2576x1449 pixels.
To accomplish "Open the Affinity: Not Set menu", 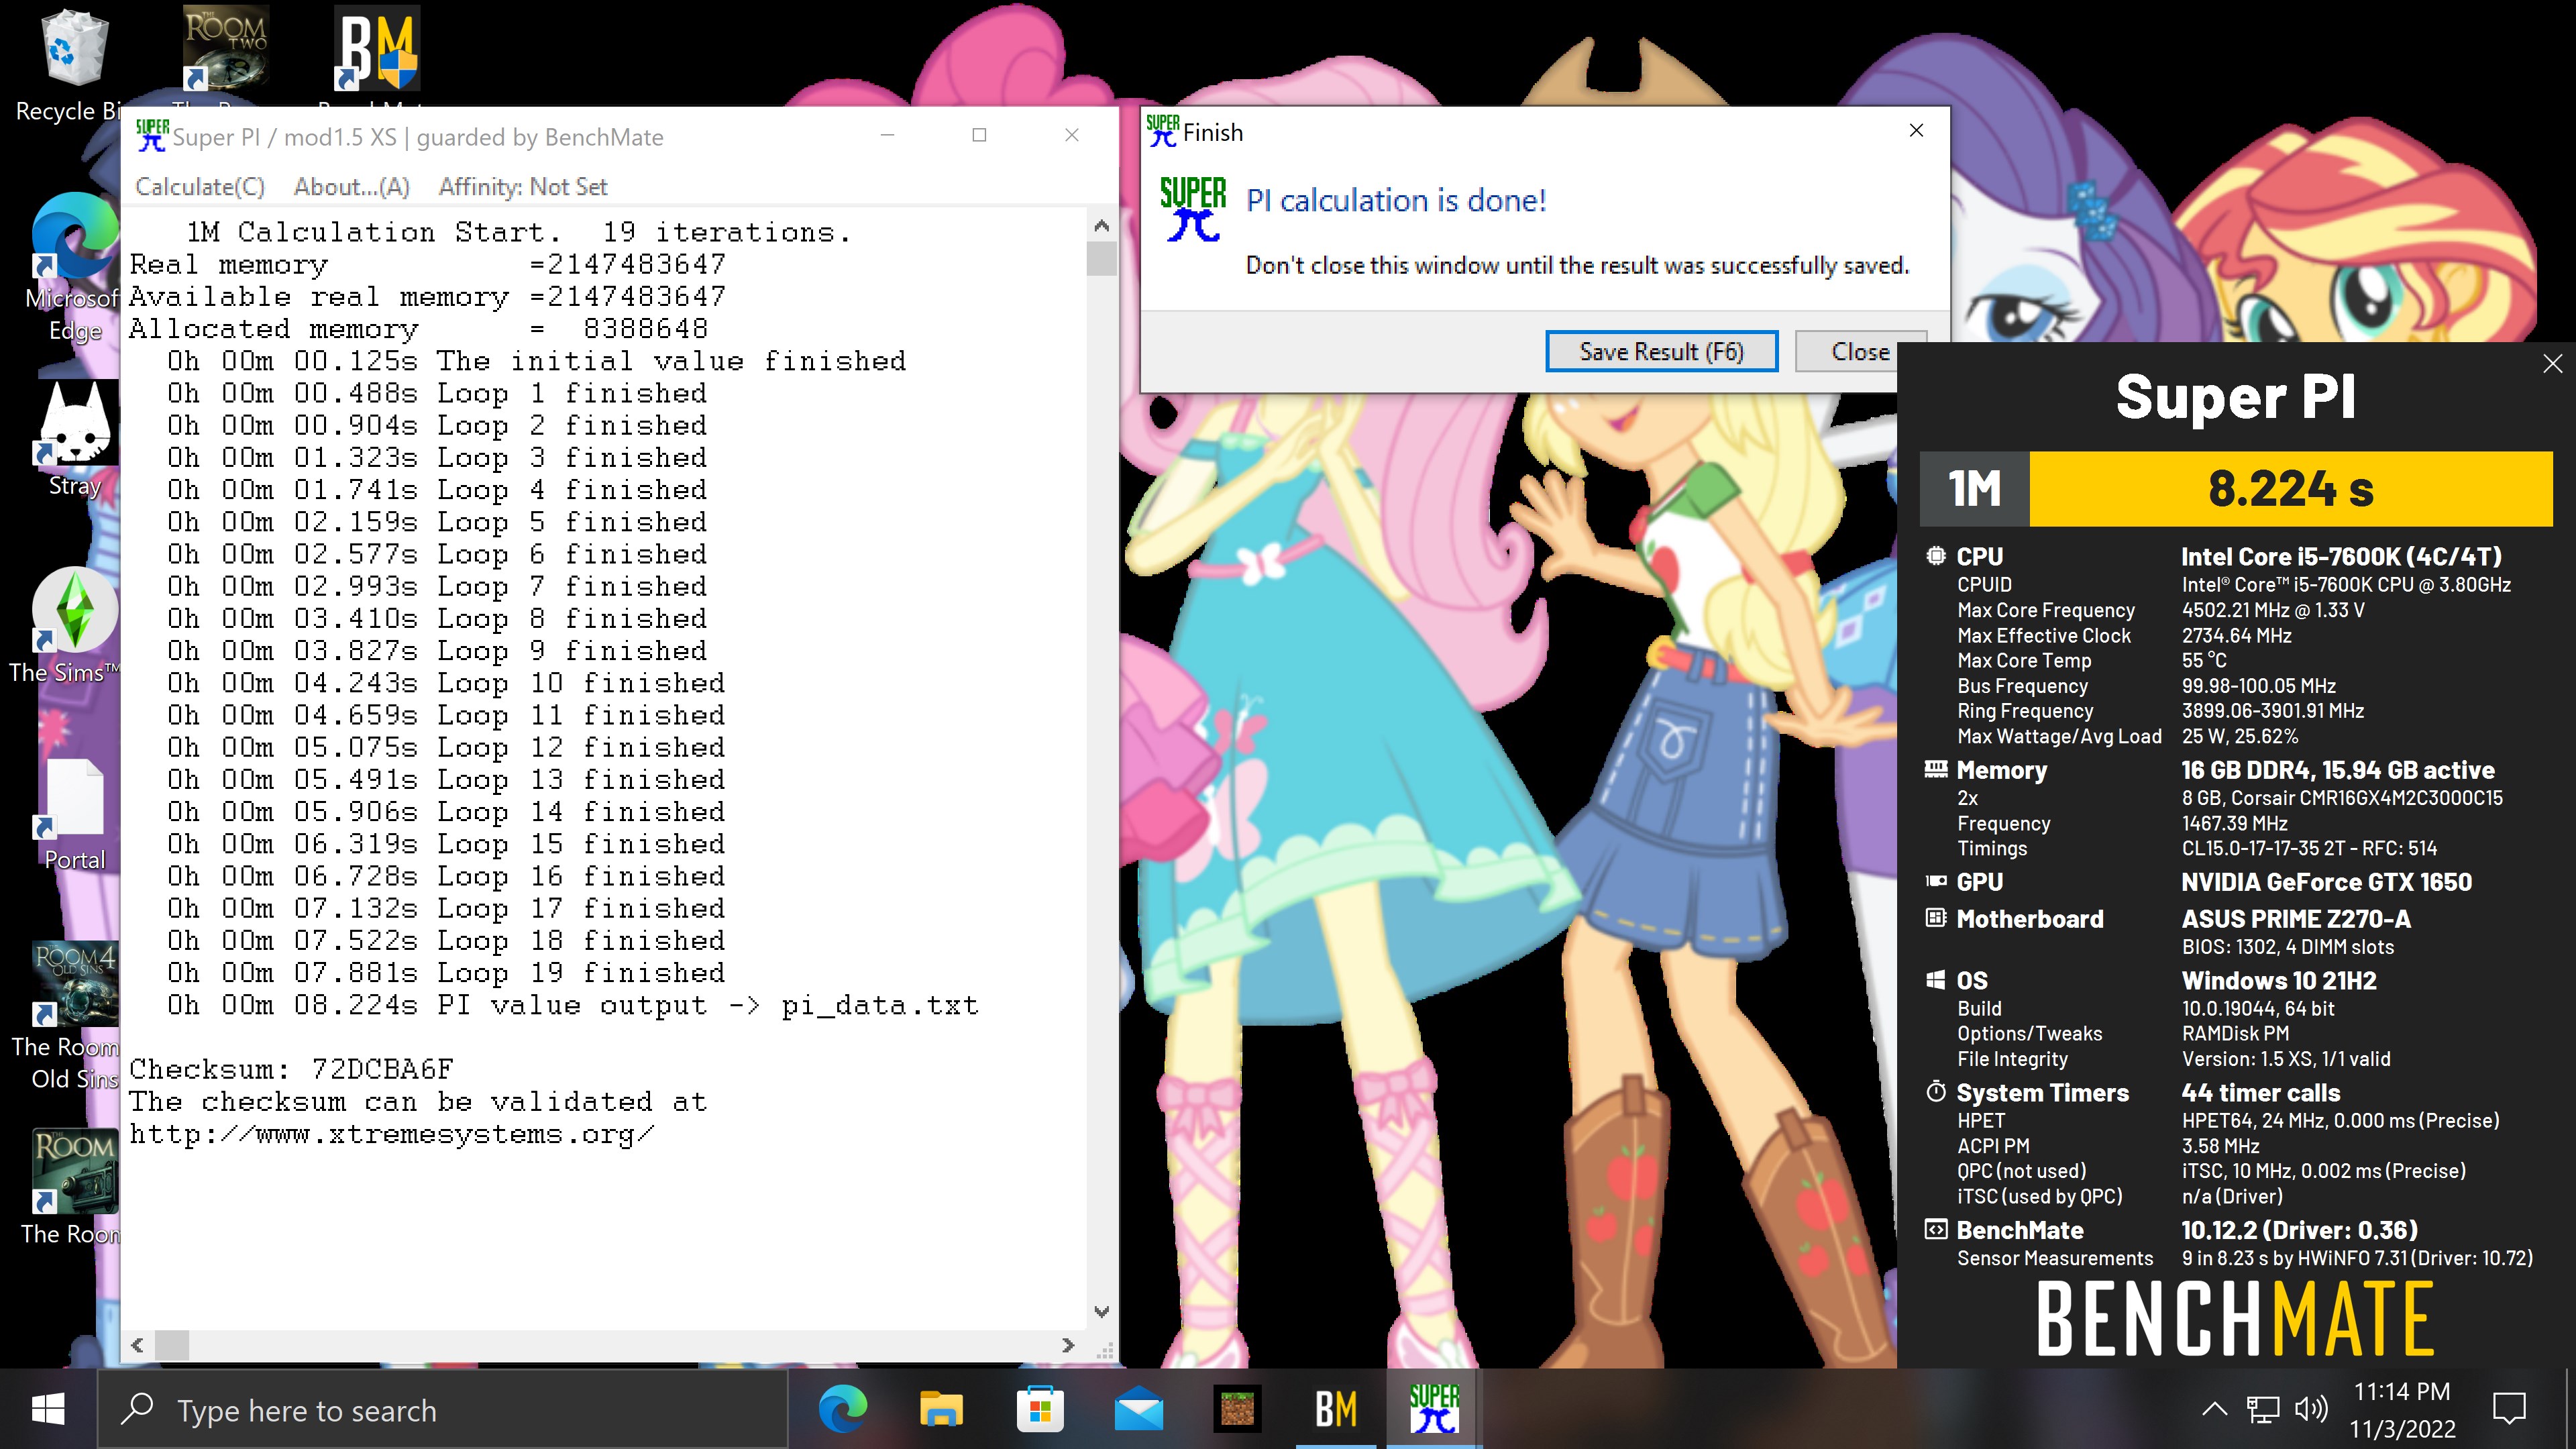I will [x=522, y=187].
